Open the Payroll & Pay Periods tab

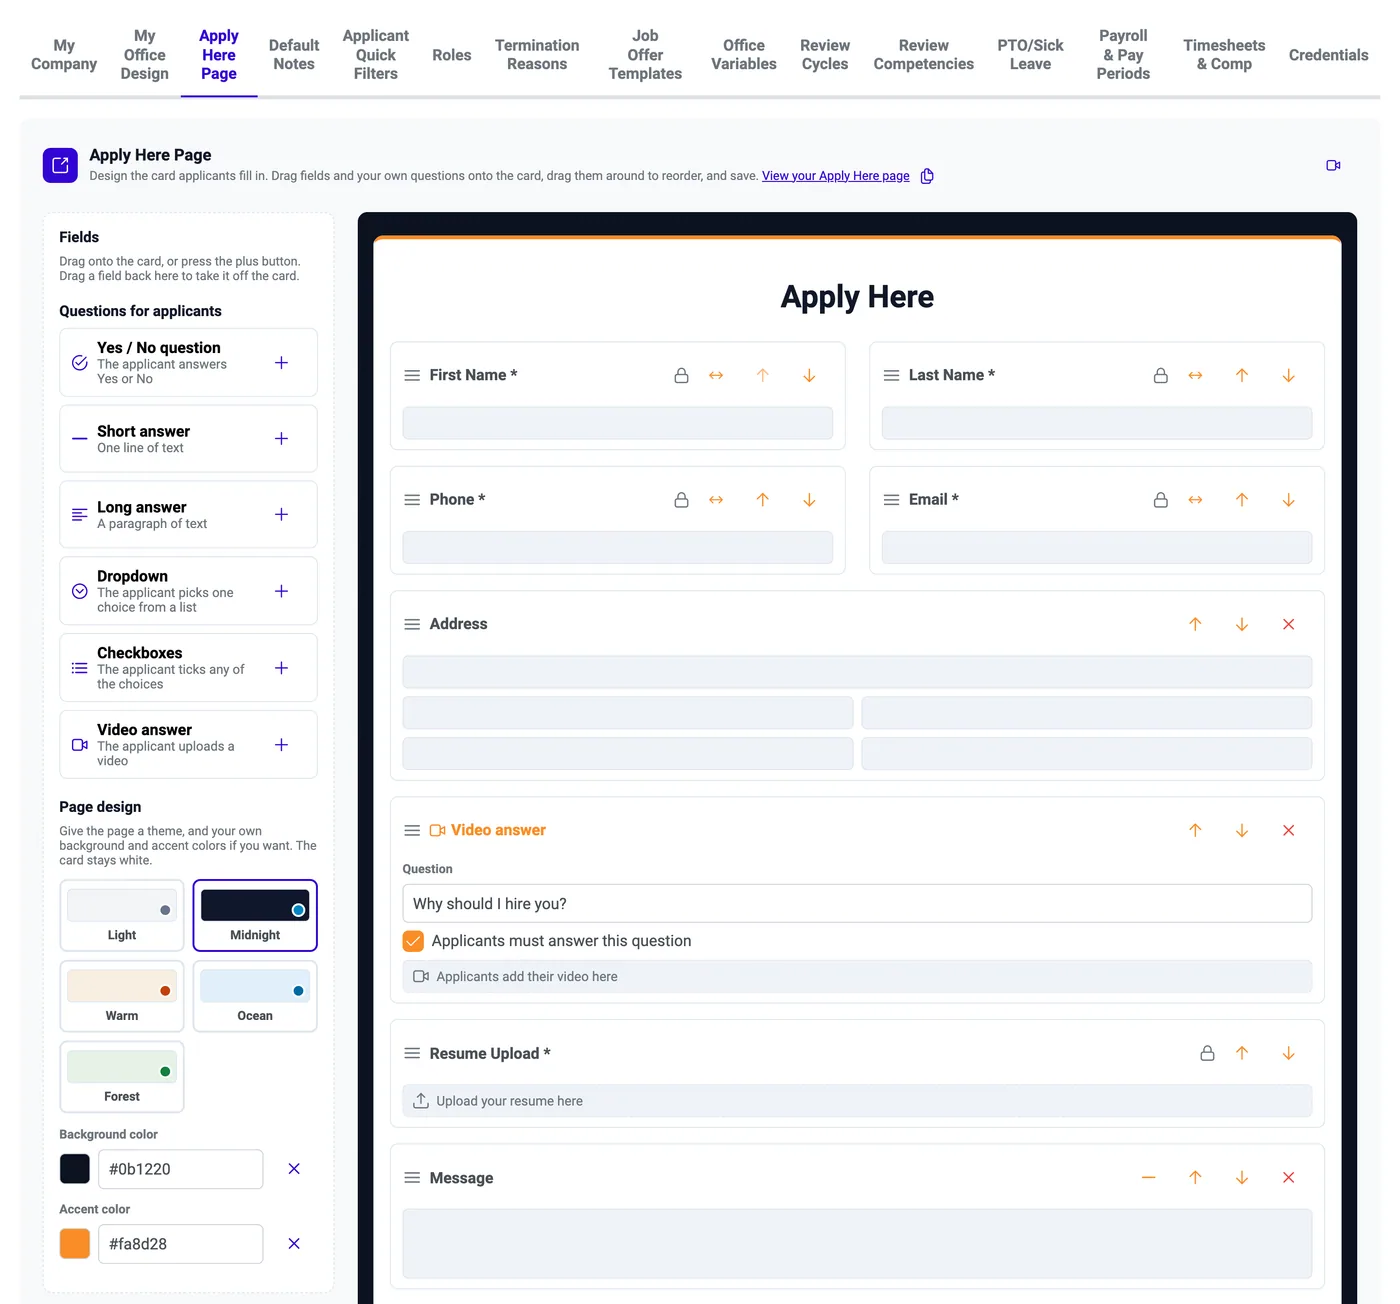coord(1123,55)
